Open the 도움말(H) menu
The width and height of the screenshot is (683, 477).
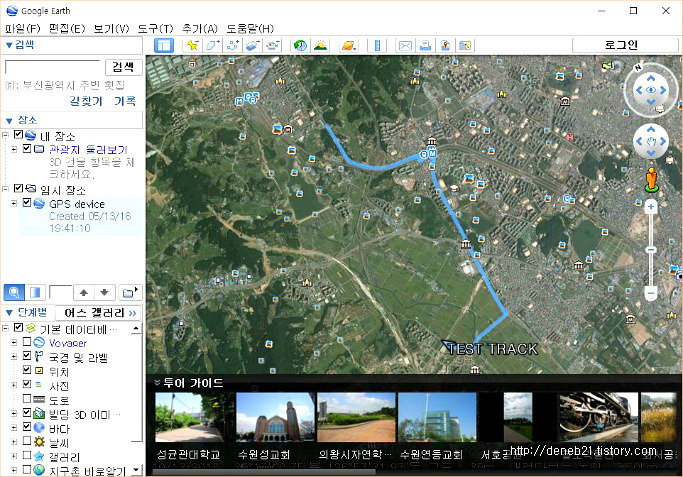click(x=250, y=29)
